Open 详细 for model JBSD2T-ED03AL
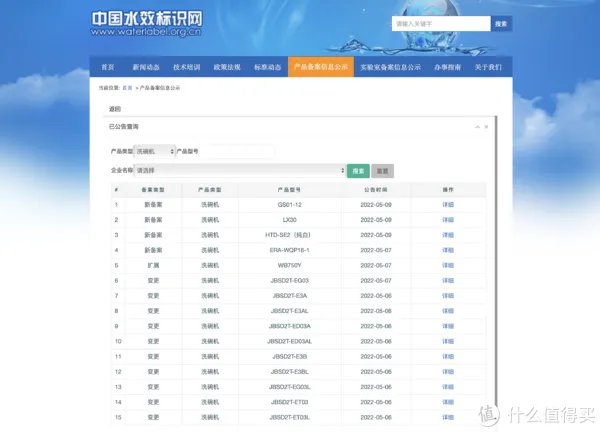 448,341
